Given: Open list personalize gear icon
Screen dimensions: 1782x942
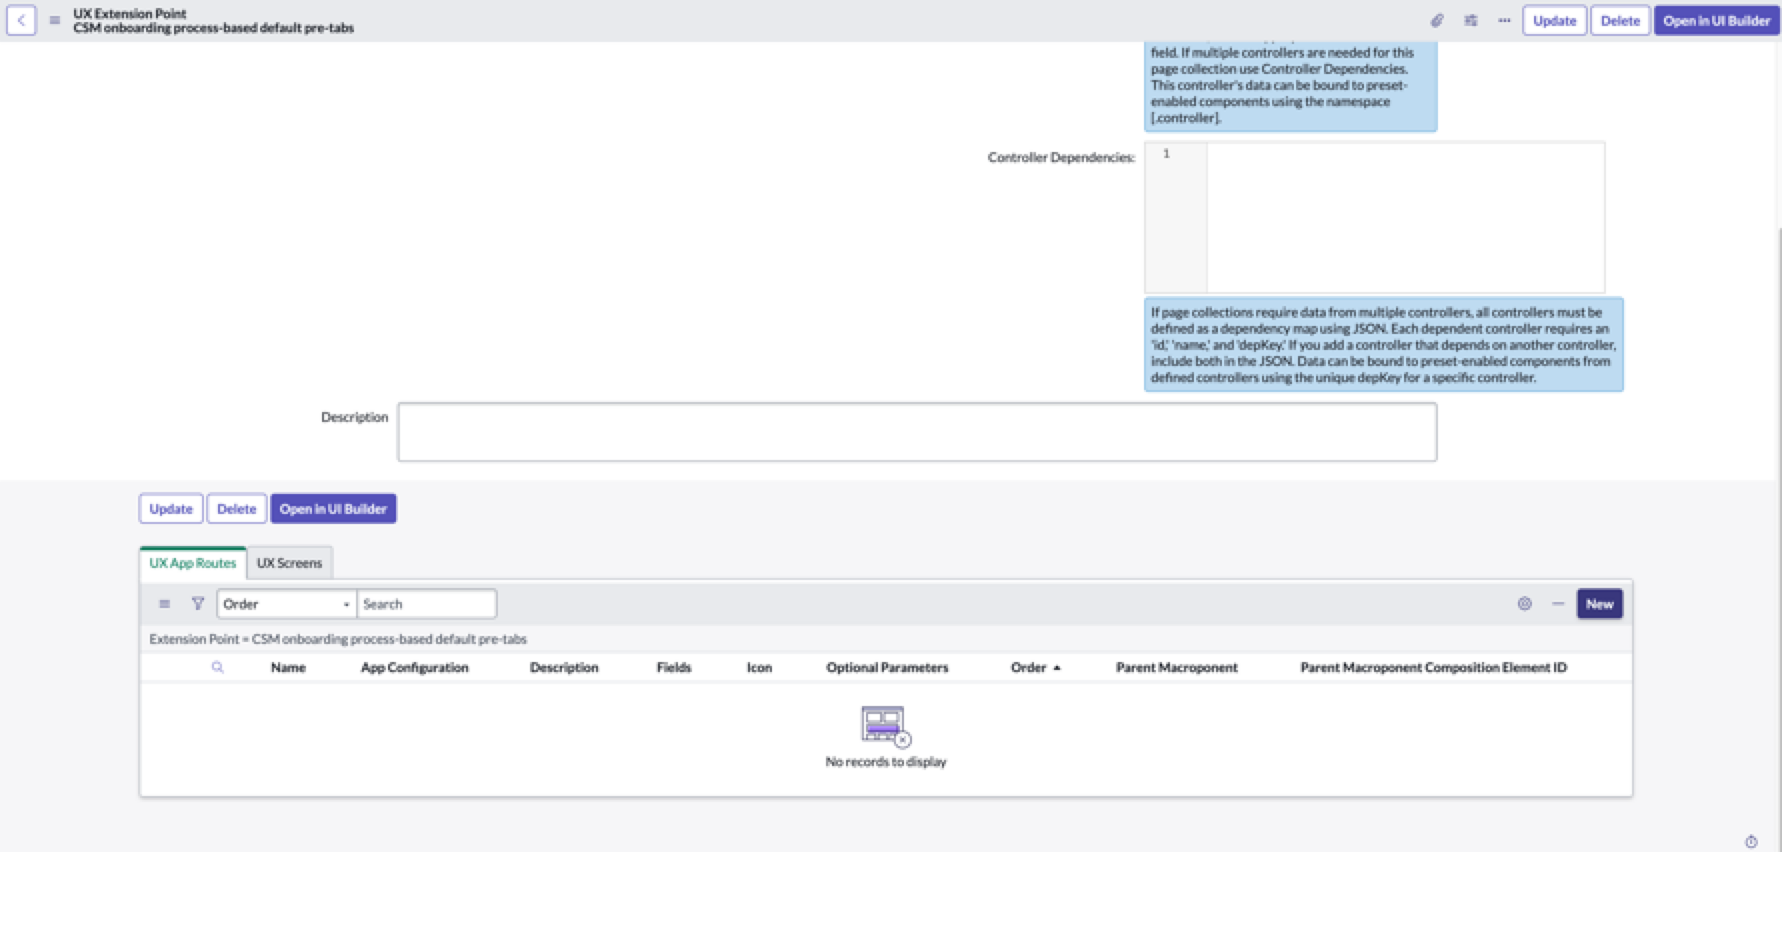Looking at the screenshot, I should coord(1524,603).
